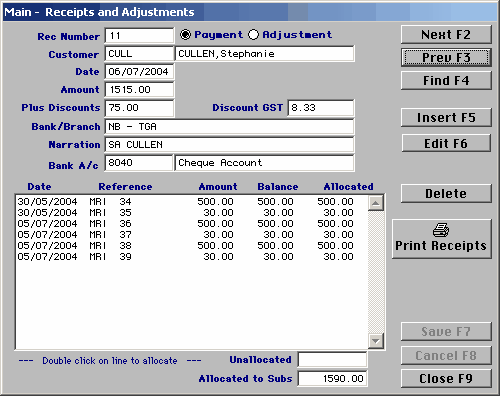Click the Plus Discounts field 75.00
500x396 pixels.
click(x=139, y=108)
